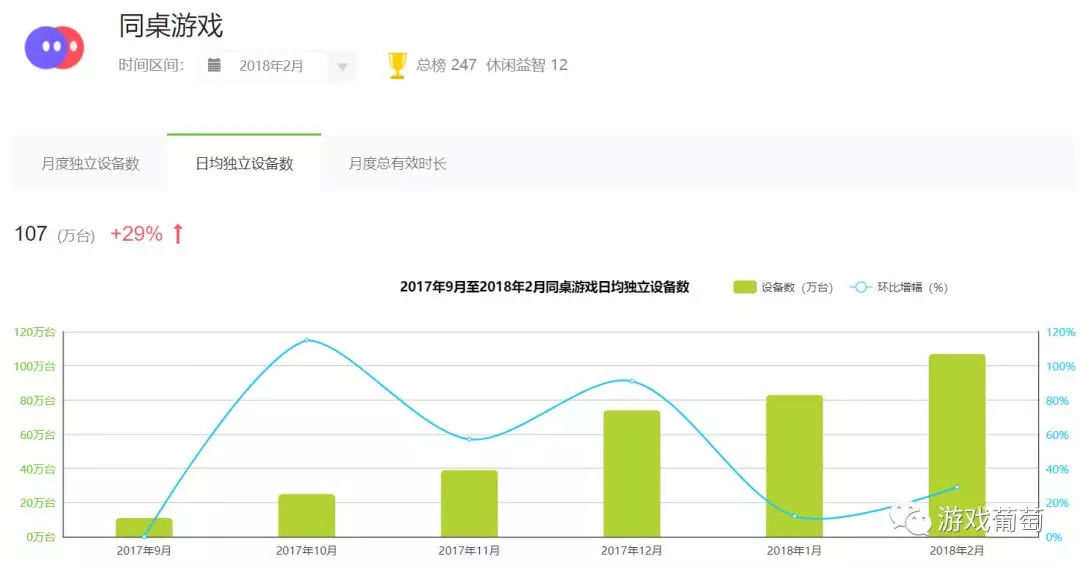Click the 休闲益智 12 category rank

coord(527,65)
